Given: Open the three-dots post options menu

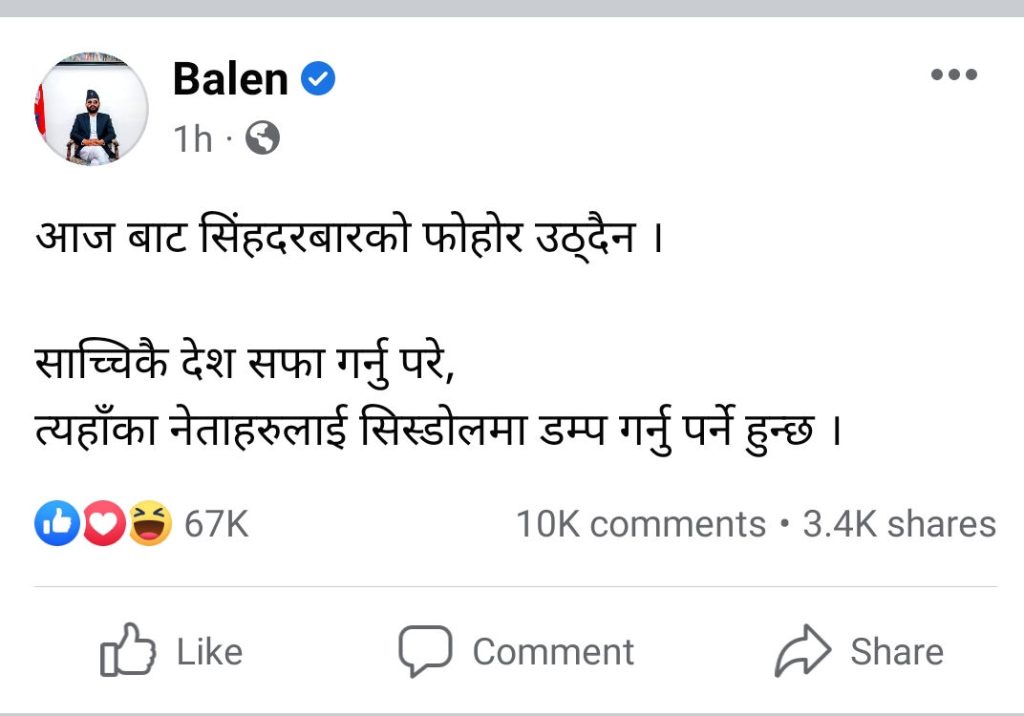Looking at the screenshot, I should (x=952, y=76).
